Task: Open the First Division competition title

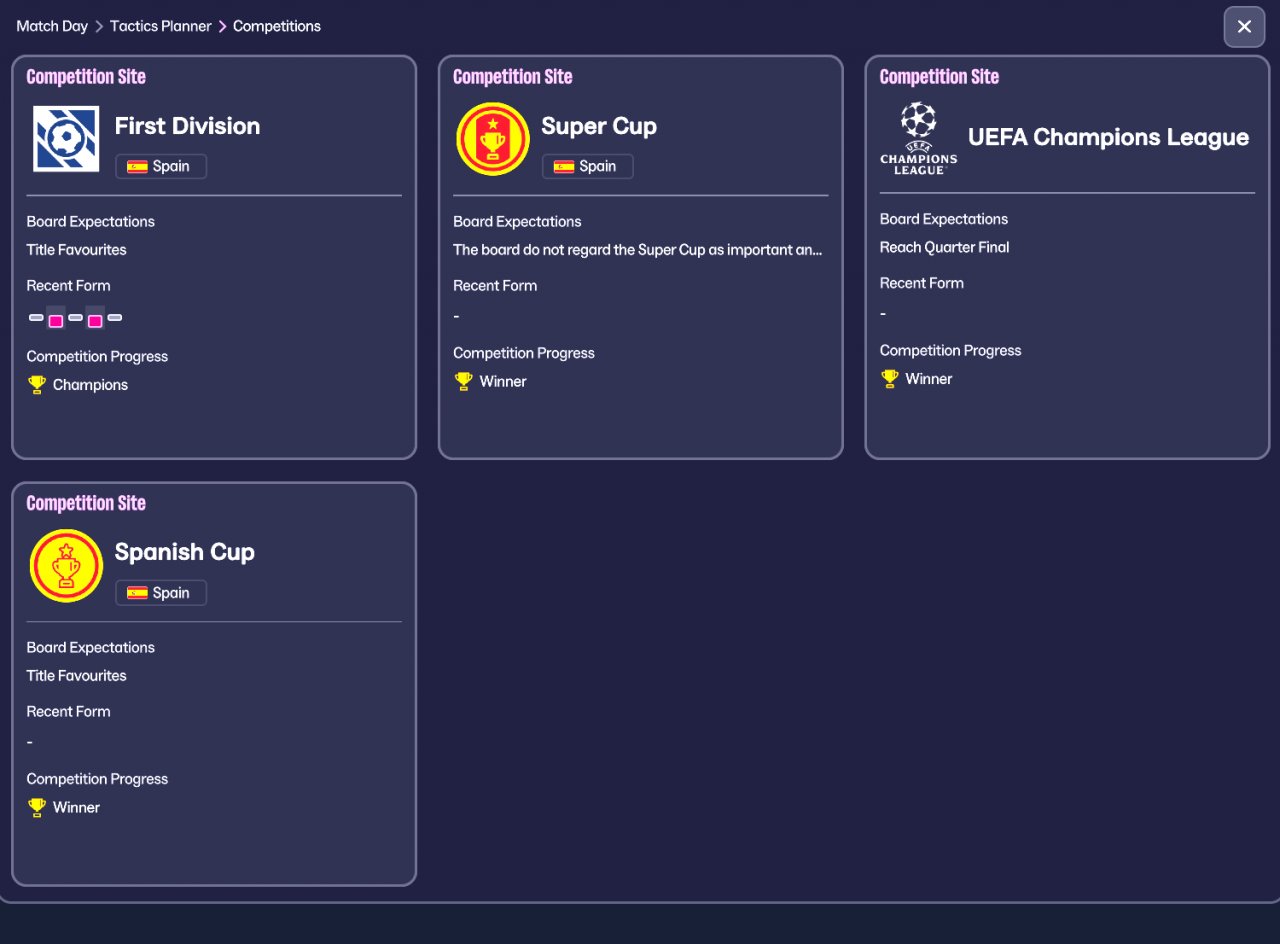Action: pos(187,126)
